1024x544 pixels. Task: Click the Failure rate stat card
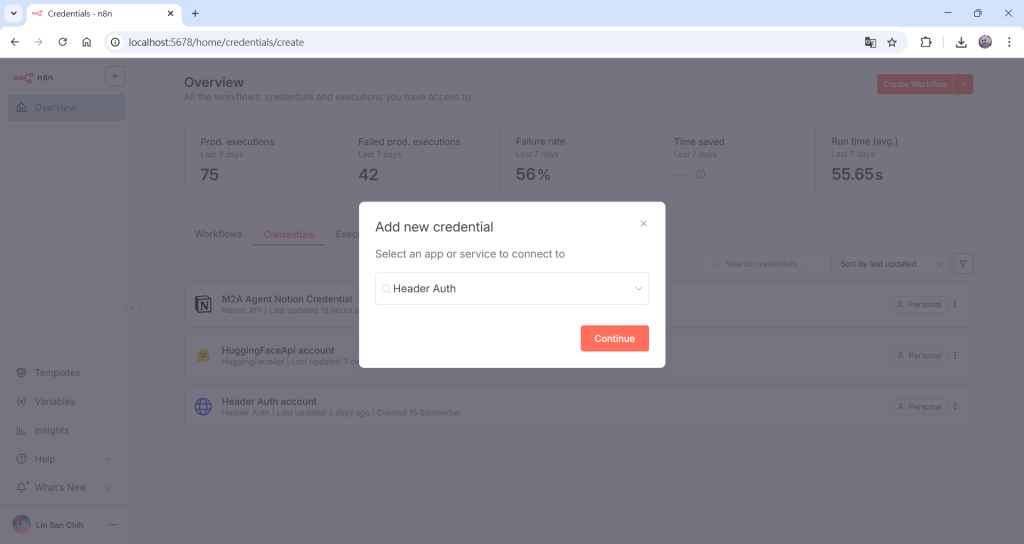point(579,159)
